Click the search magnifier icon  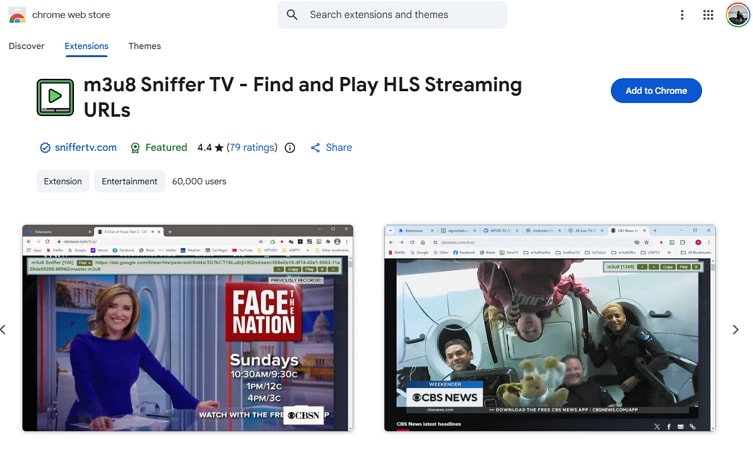point(292,15)
